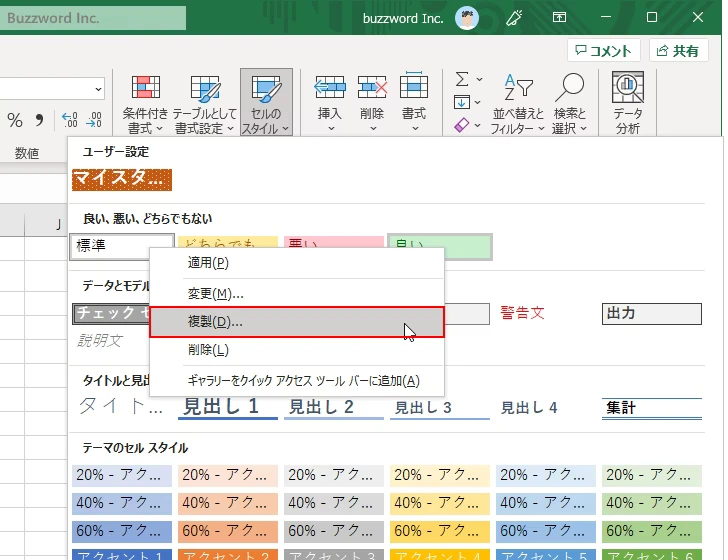728x560 pixels.
Task: Apply the 見出し 2 heading style
Action: pyautogui.click(x=334, y=408)
